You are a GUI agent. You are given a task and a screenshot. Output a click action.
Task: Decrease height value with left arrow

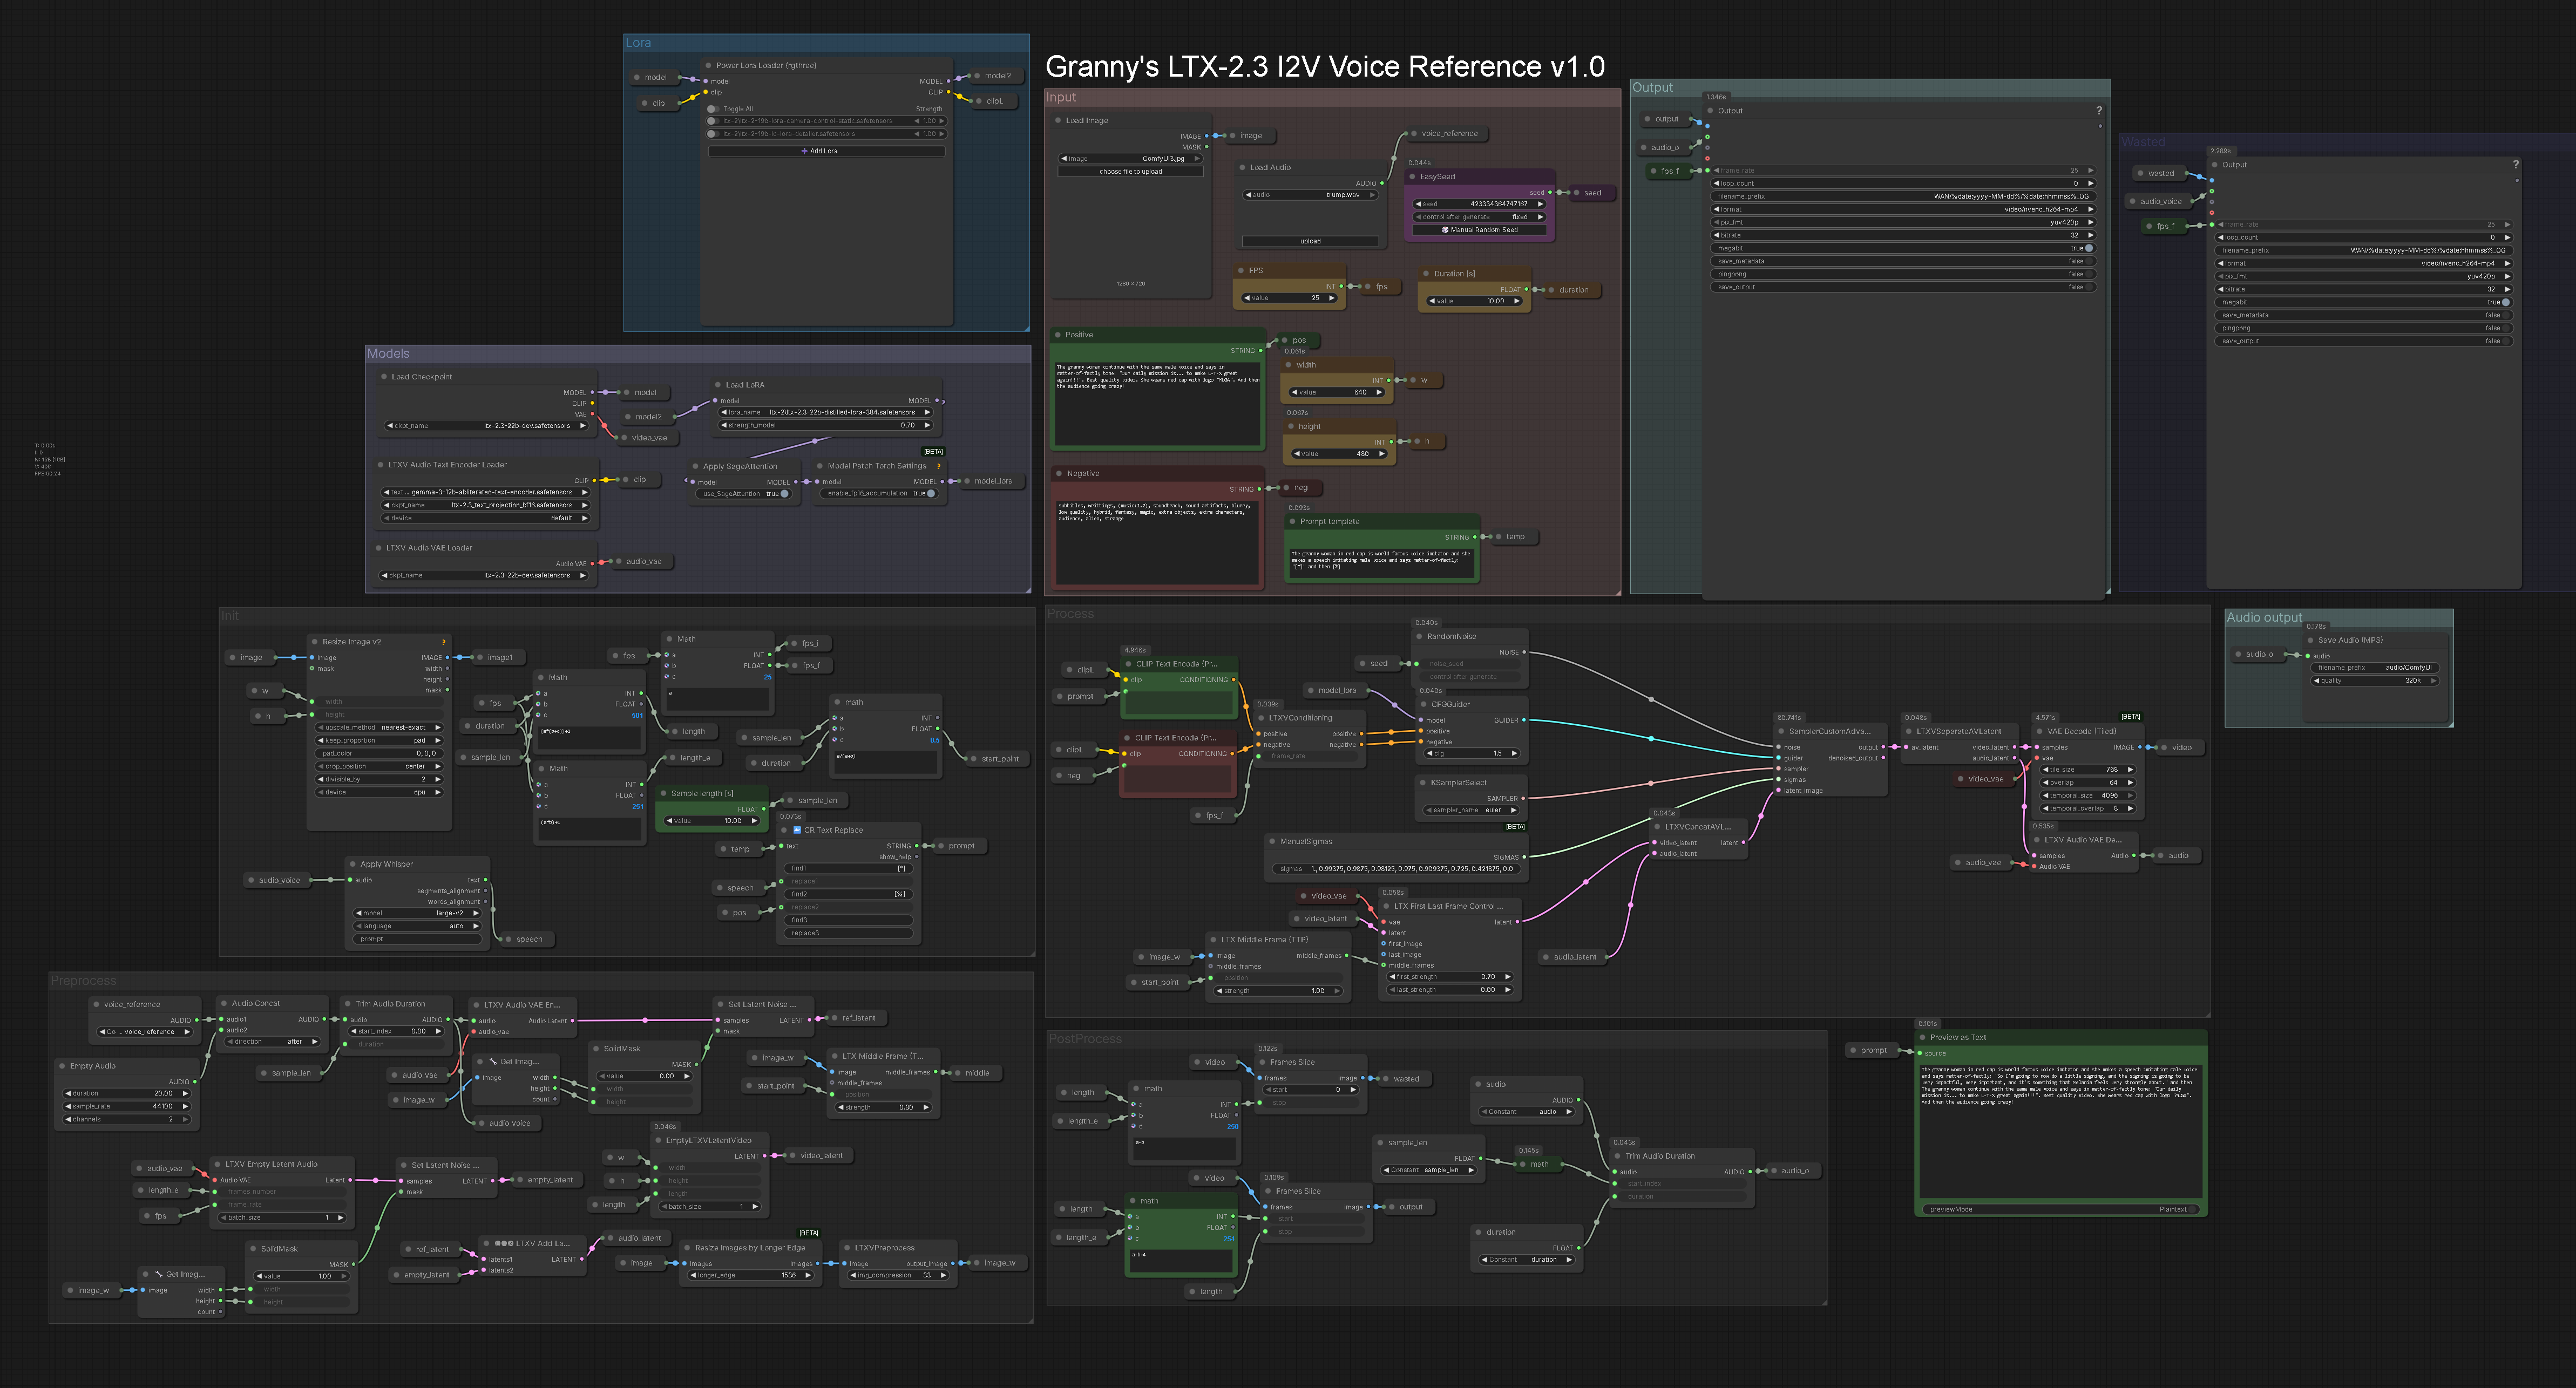(x=1297, y=454)
